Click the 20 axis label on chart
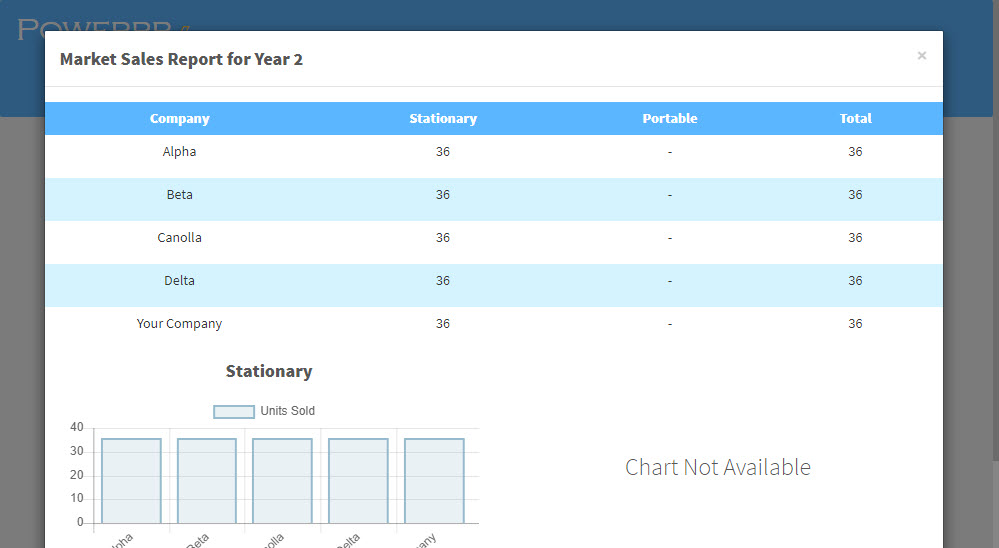The height and width of the screenshot is (548, 999). (x=76, y=475)
